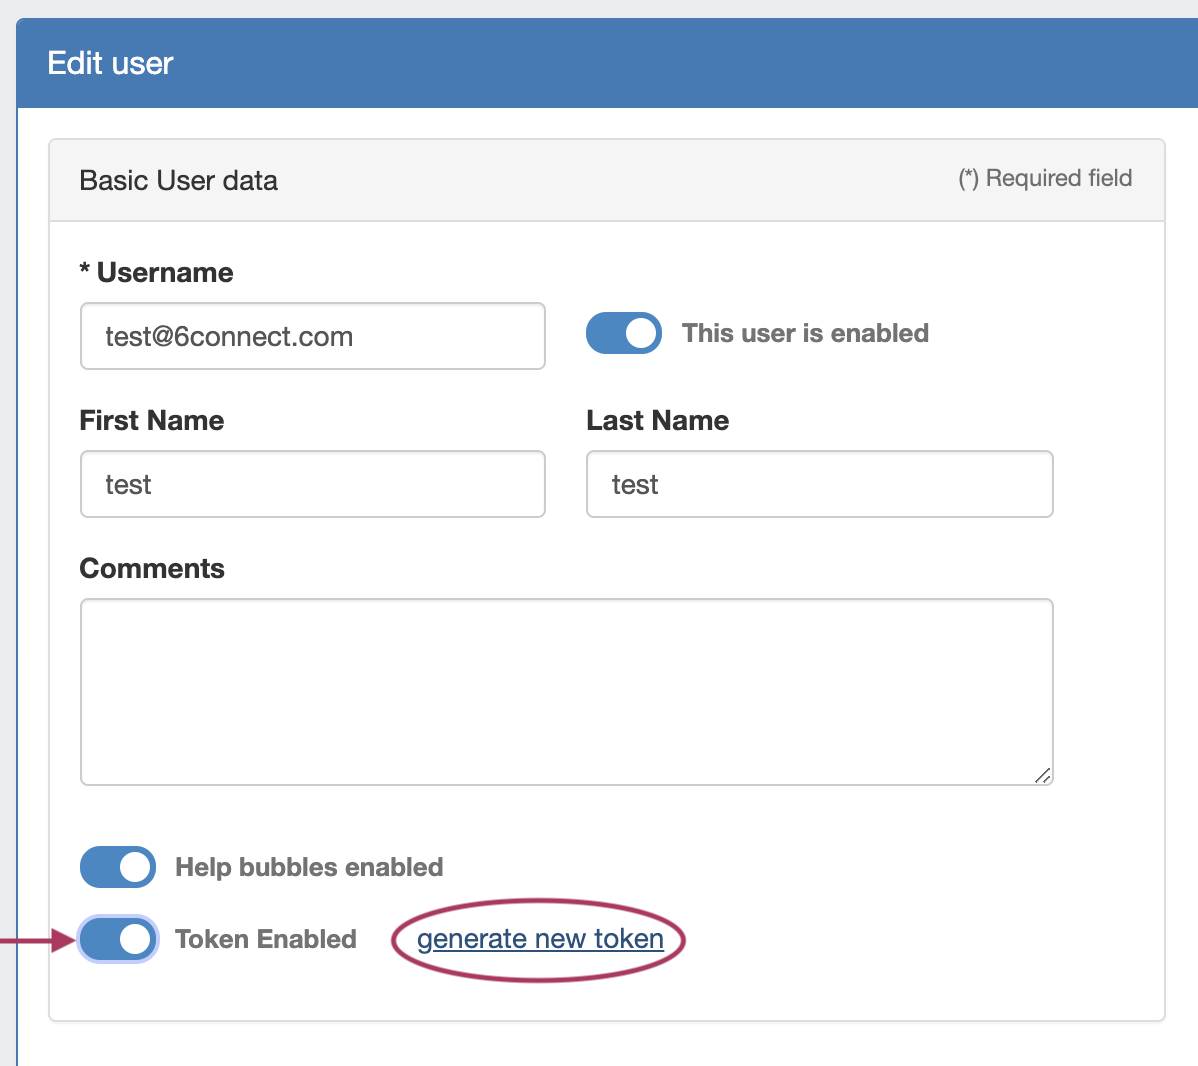Select the Last Name text box
This screenshot has width=1198, height=1066.
(x=819, y=484)
